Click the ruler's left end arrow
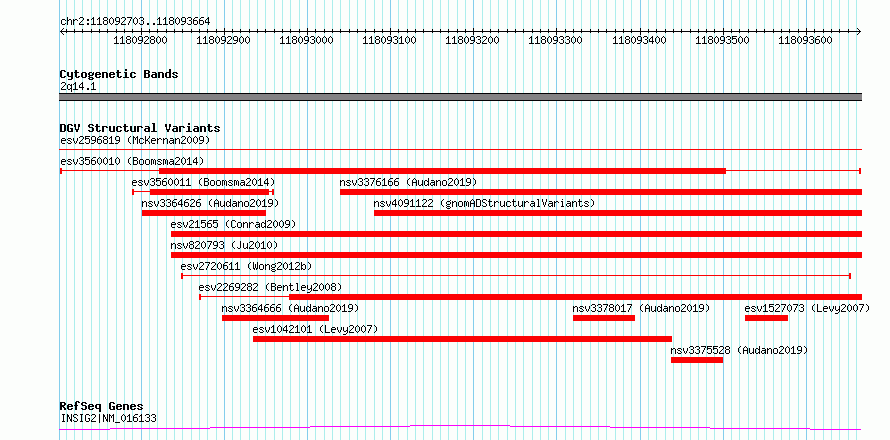This screenshot has height=440, width=890. pos(62,31)
